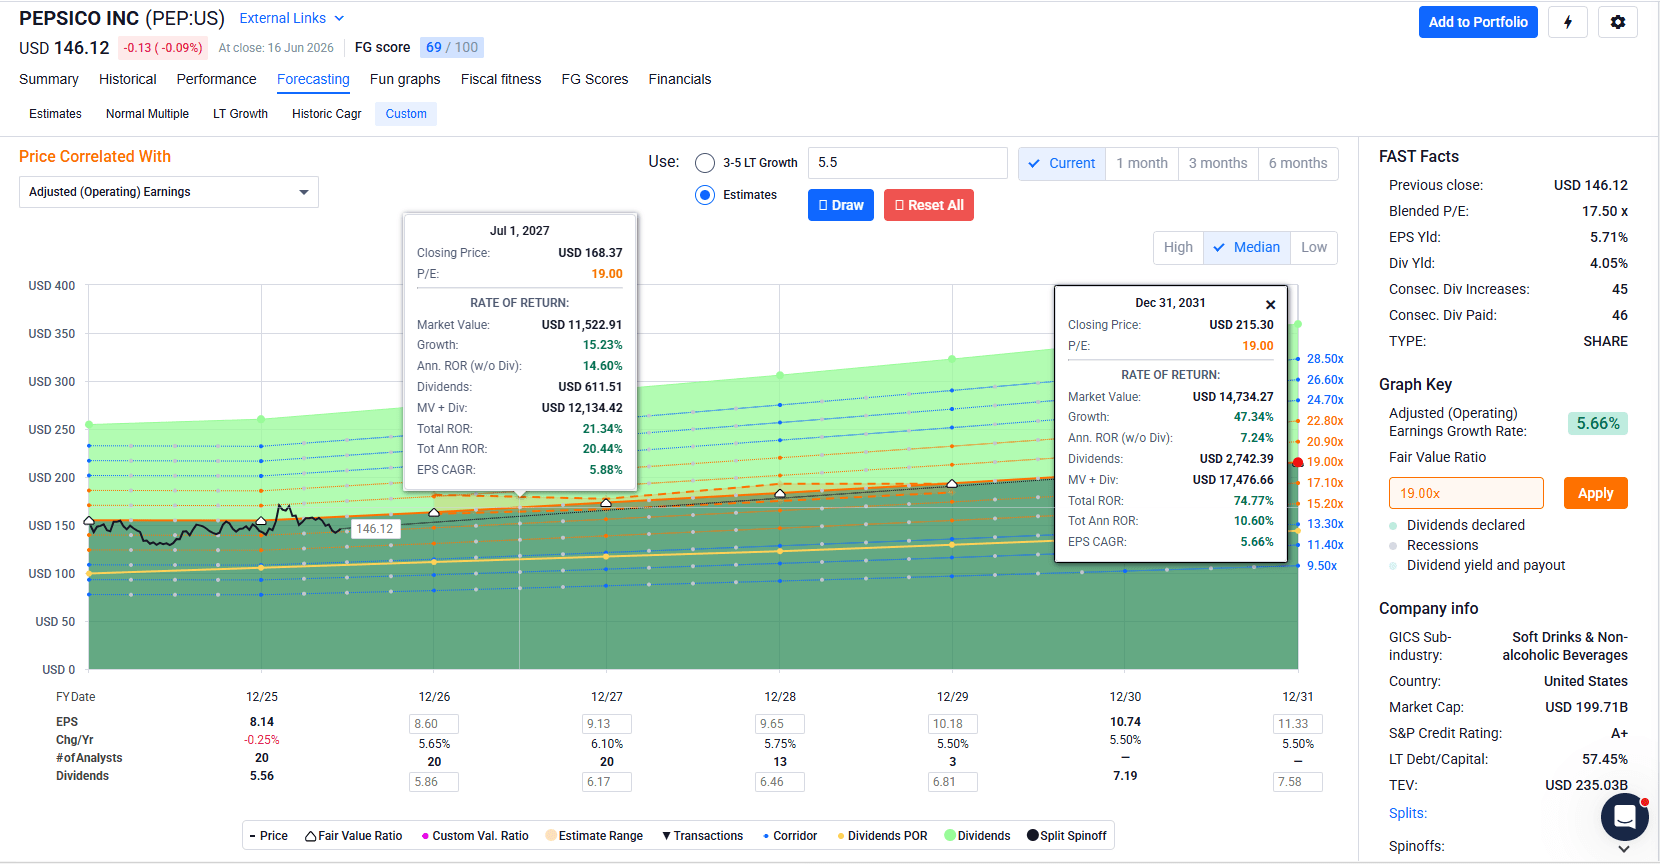Toggle Estimate Range legend item
Screen dimensions: 1660x864
coord(594,836)
